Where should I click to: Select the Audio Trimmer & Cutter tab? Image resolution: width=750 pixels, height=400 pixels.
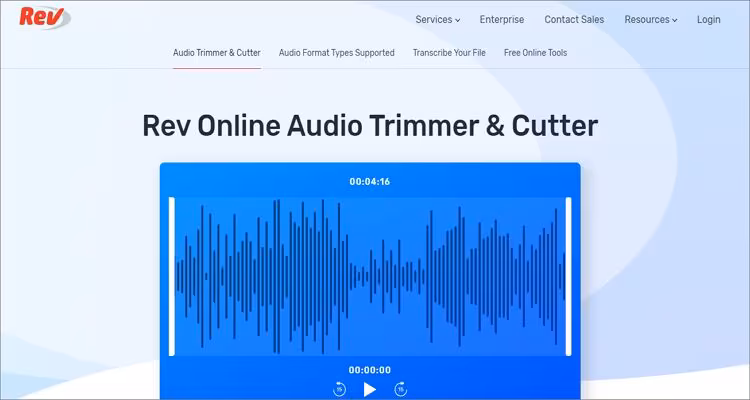tap(217, 53)
